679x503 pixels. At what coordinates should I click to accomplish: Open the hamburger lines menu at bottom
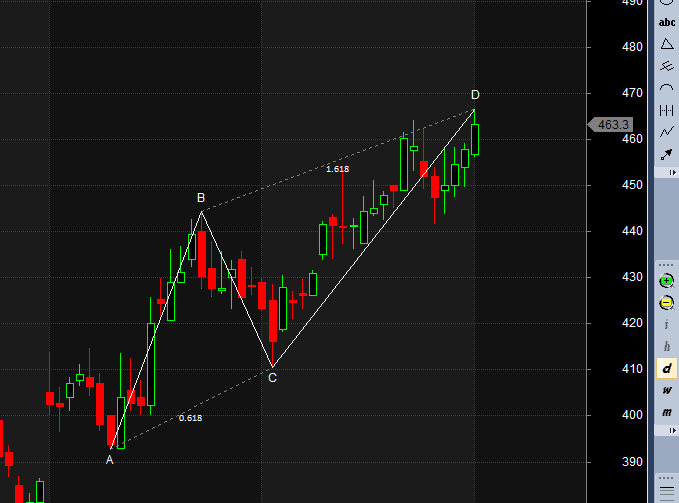pyautogui.click(x=666, y=483)
